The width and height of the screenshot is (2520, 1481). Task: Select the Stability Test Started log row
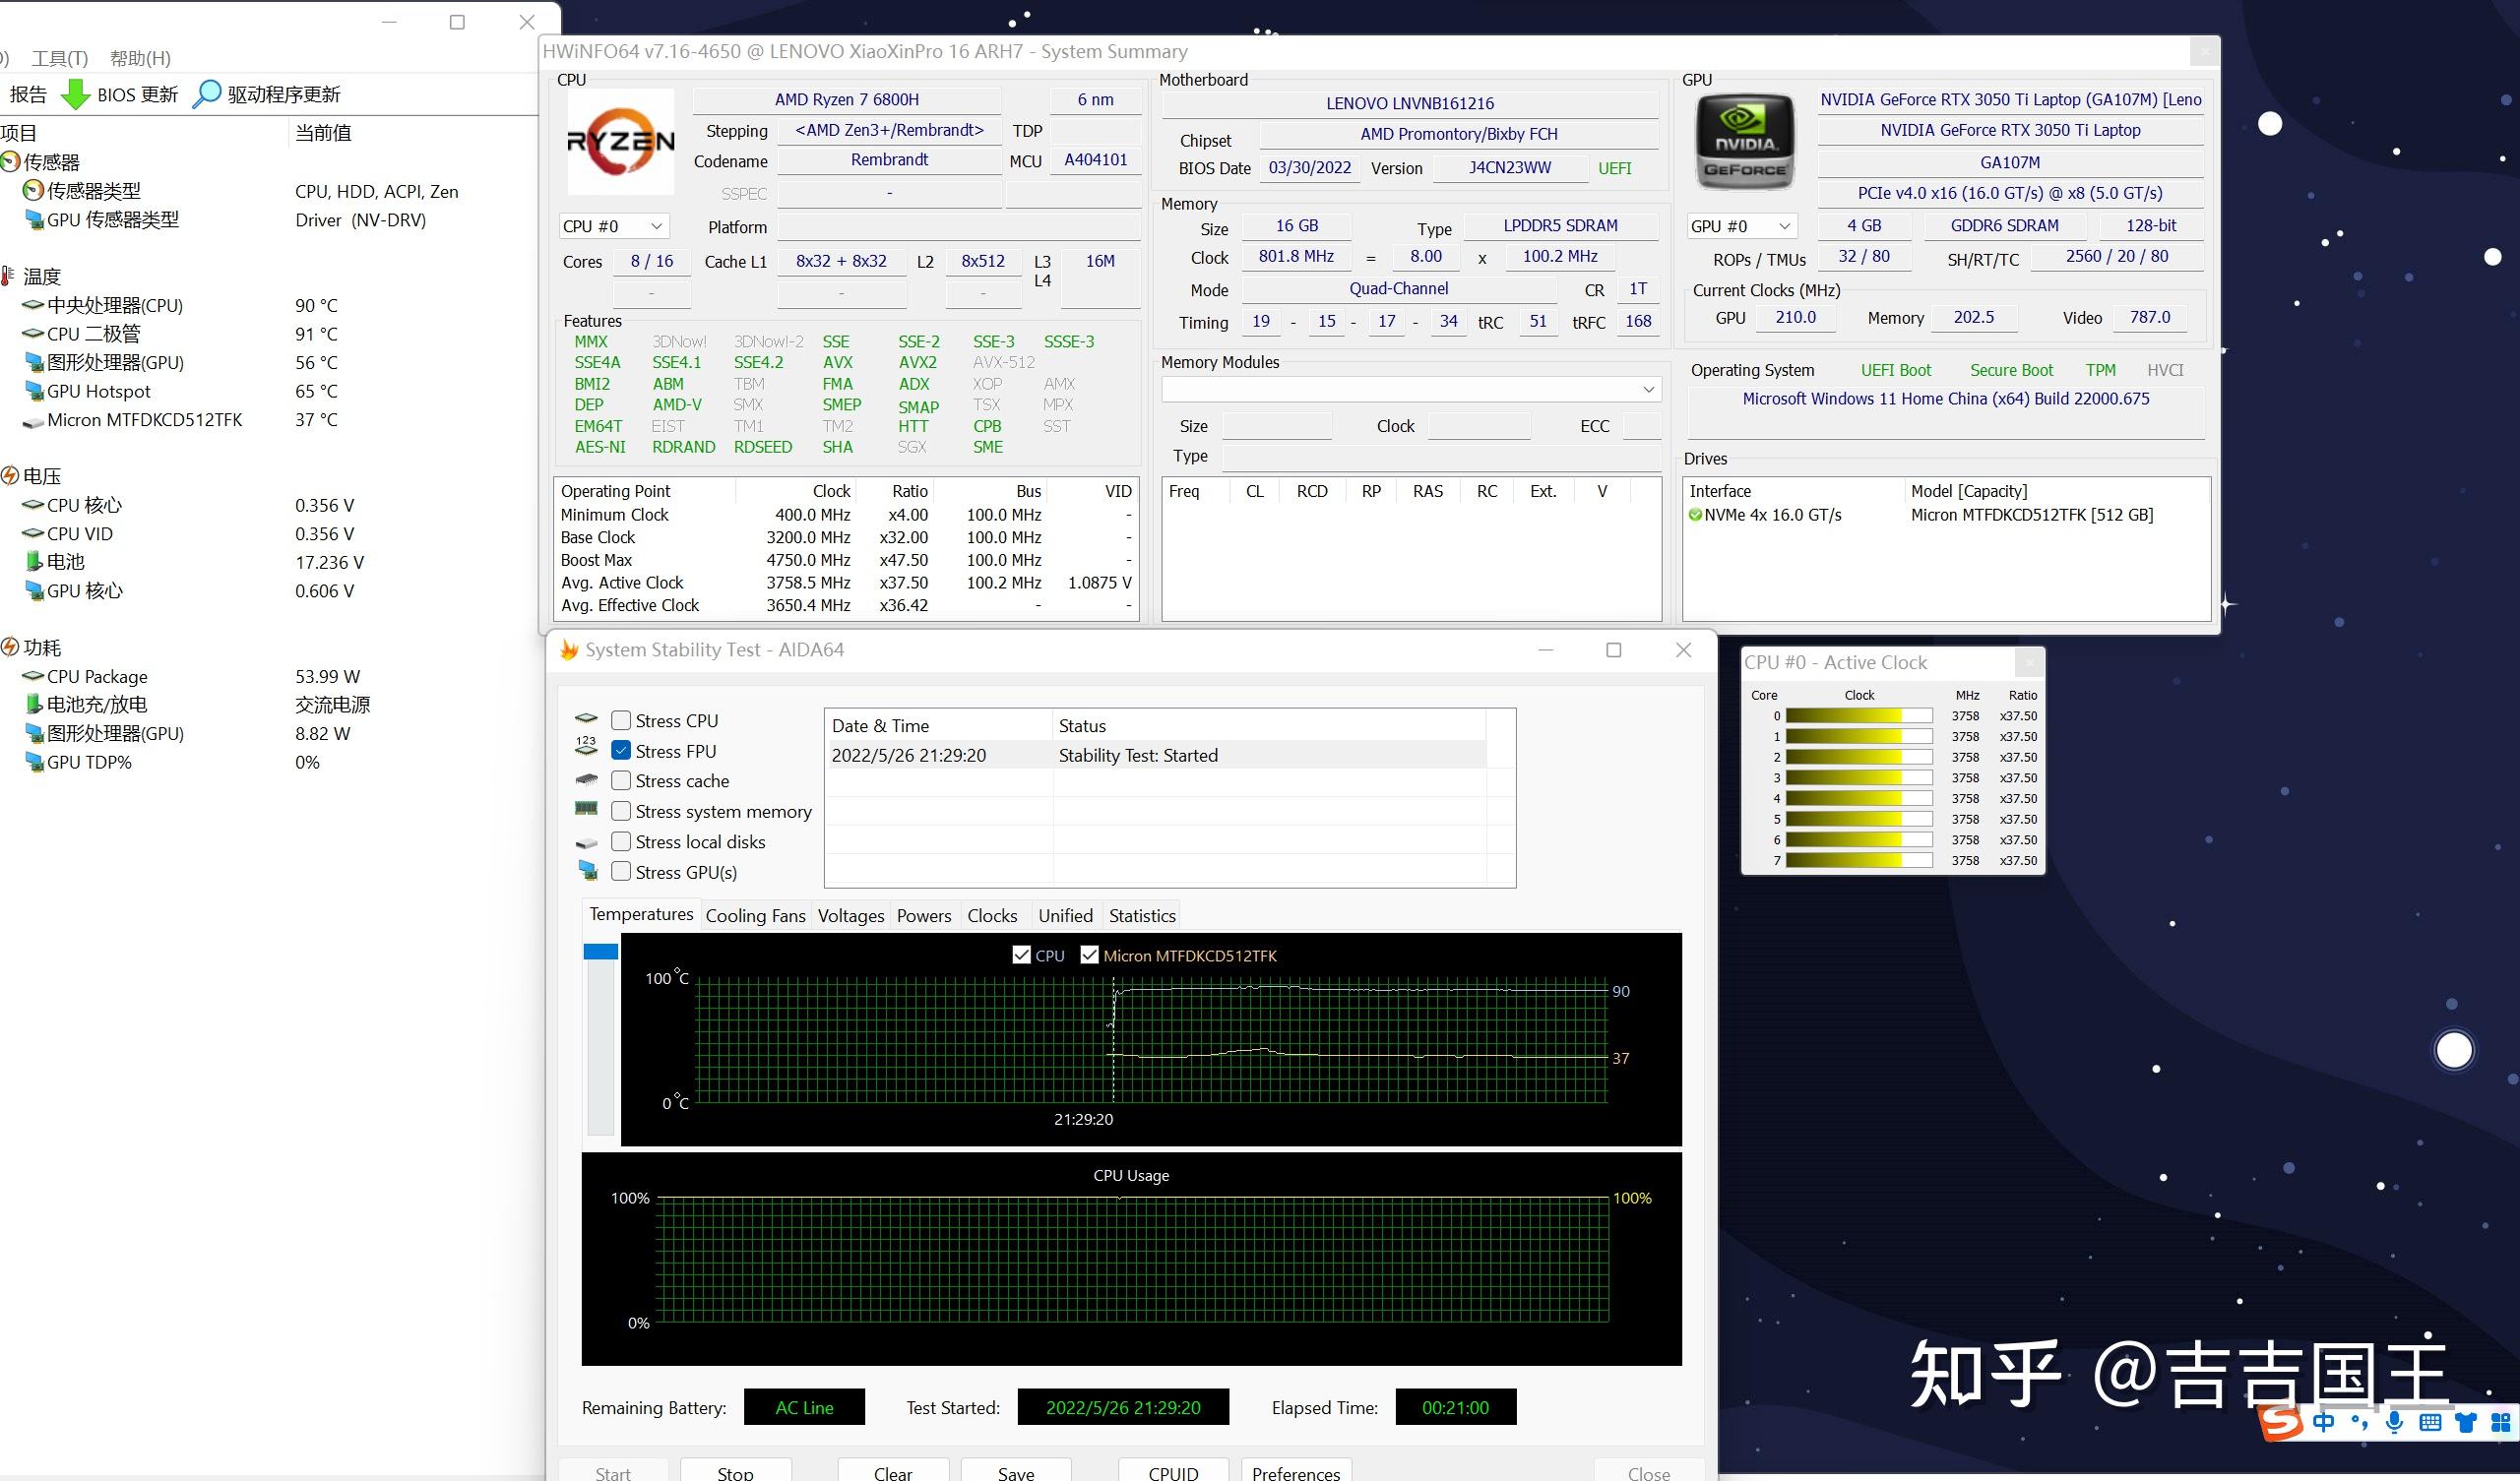point(1155,755)
